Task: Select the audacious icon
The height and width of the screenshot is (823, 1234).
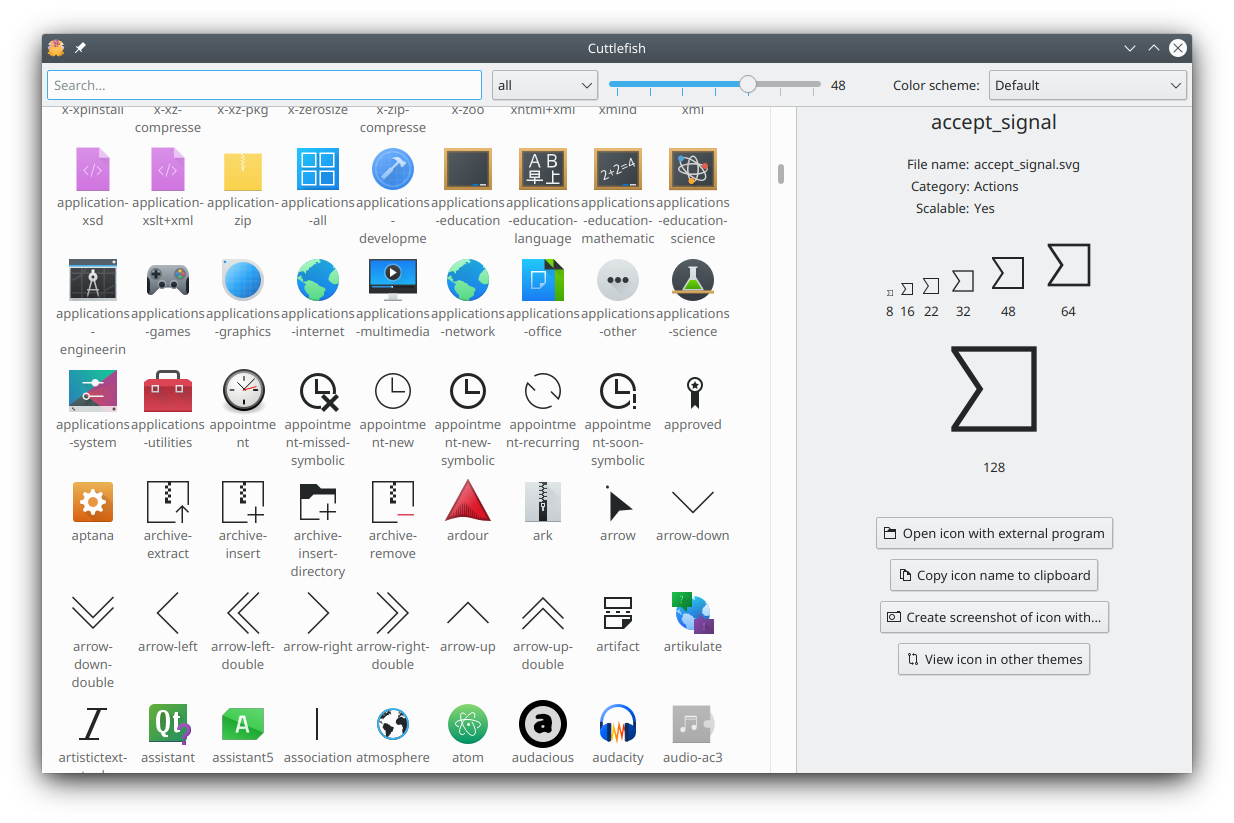Action: (543, 724)
